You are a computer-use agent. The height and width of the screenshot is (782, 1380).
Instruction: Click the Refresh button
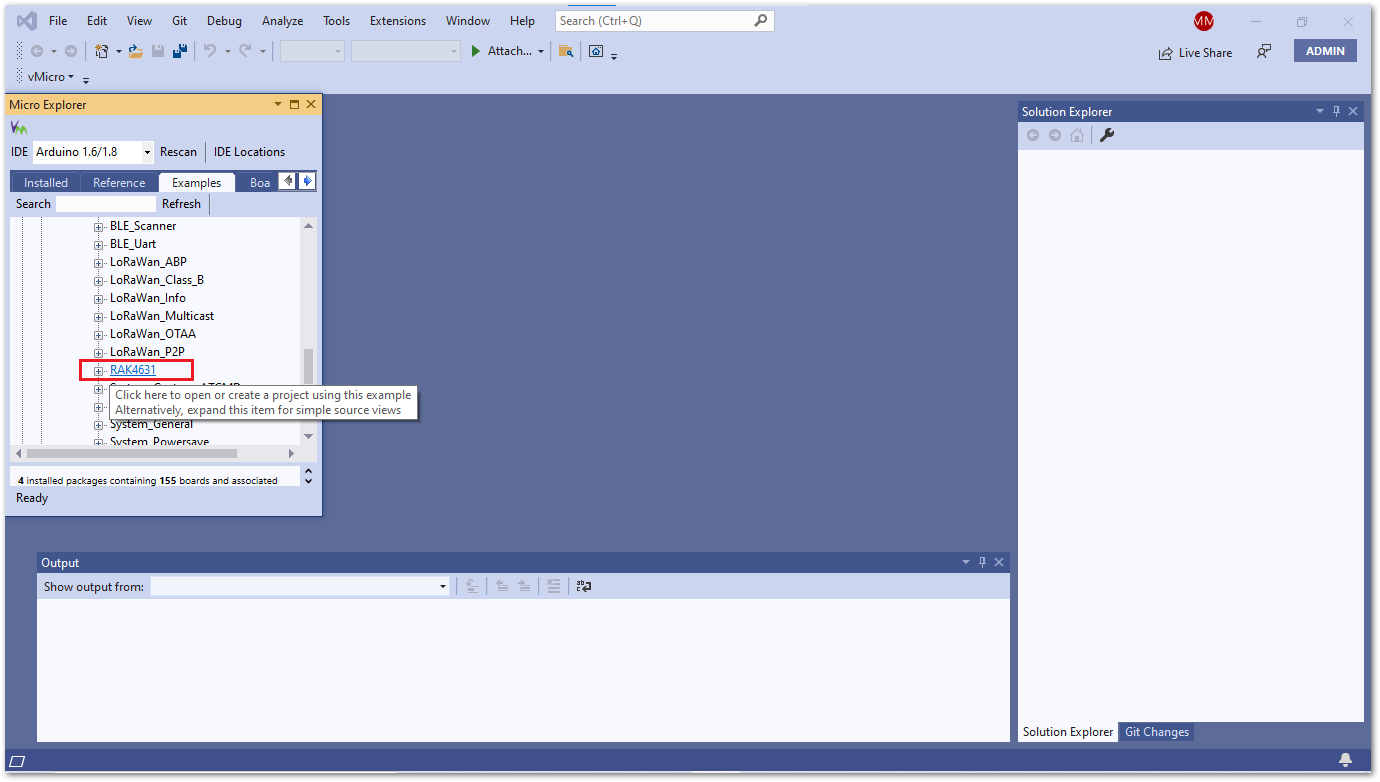pyautogui.click(x=181, y=204)
